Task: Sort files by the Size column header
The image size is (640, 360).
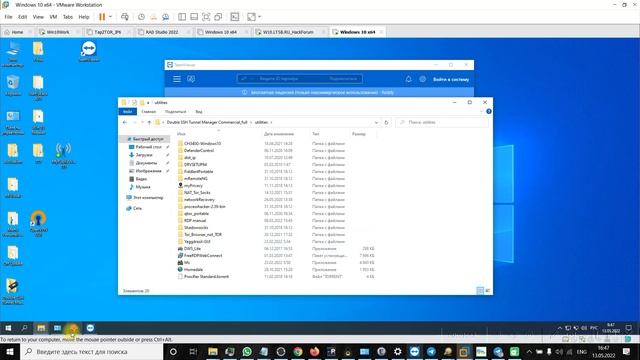Action: [x=359, y=134]
